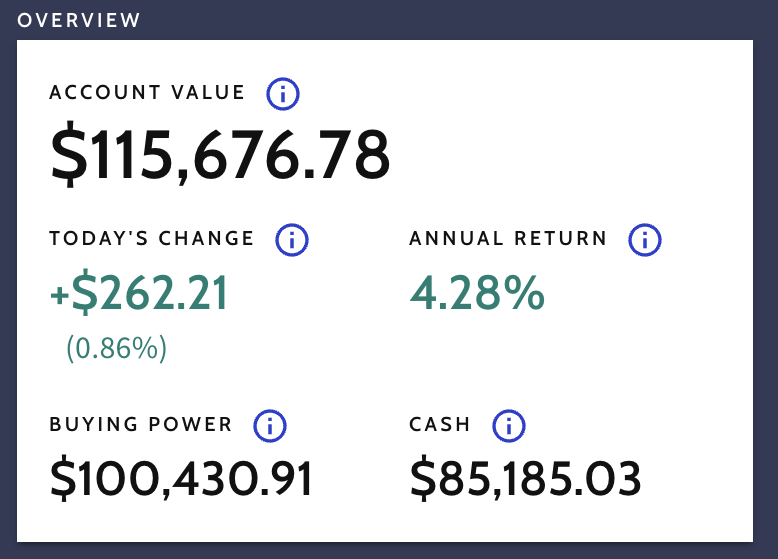Show info for Annual Return
The width and height of the screenshot is (778, 559).
pyautogui.click(x=645, y=240)
